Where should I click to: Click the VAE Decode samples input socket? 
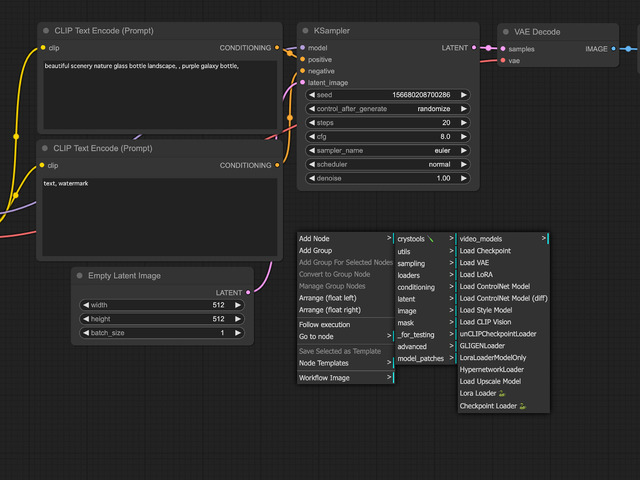pyautogui.click(x=503, y=49)
